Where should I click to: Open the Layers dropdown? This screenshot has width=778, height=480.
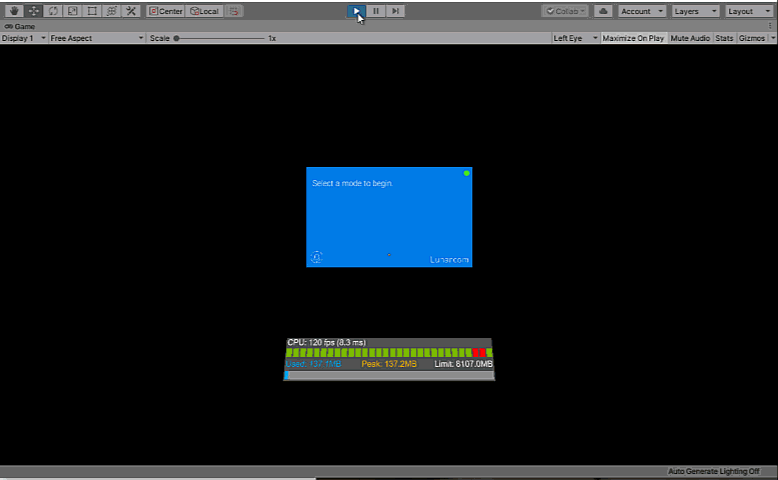point(696,11)
